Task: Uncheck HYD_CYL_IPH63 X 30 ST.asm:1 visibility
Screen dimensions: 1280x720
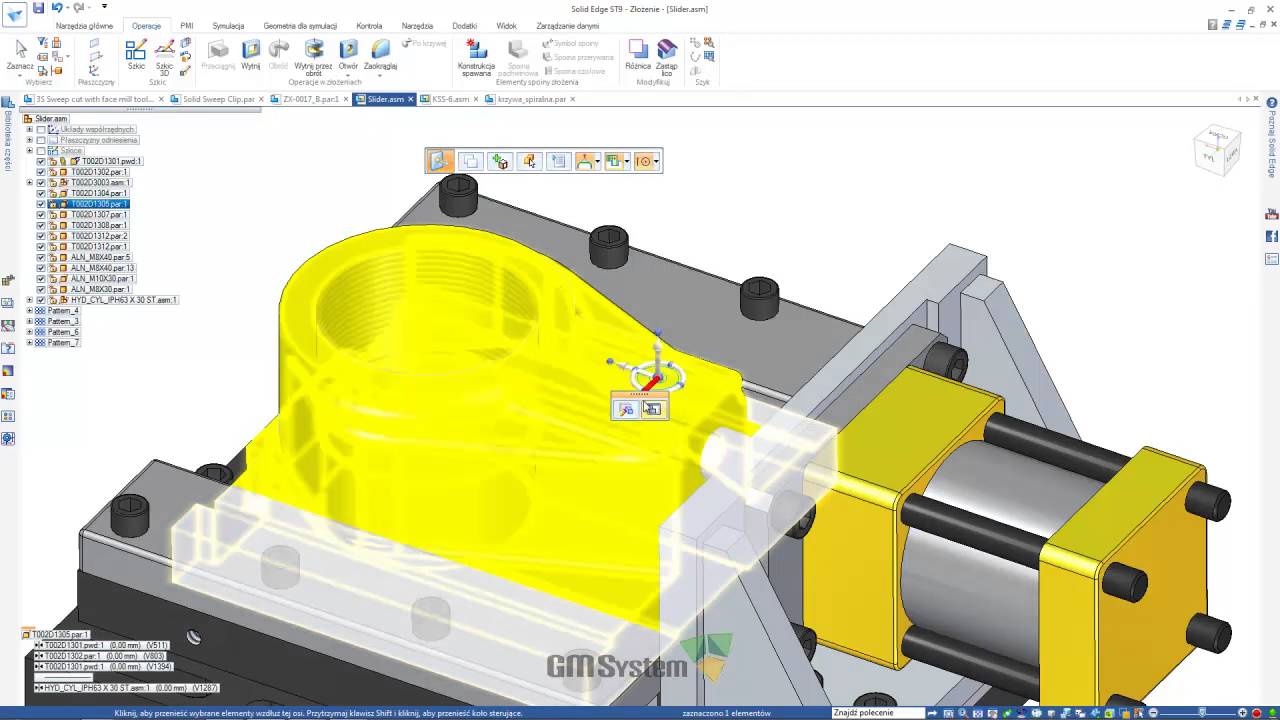Action: point(41,300)
